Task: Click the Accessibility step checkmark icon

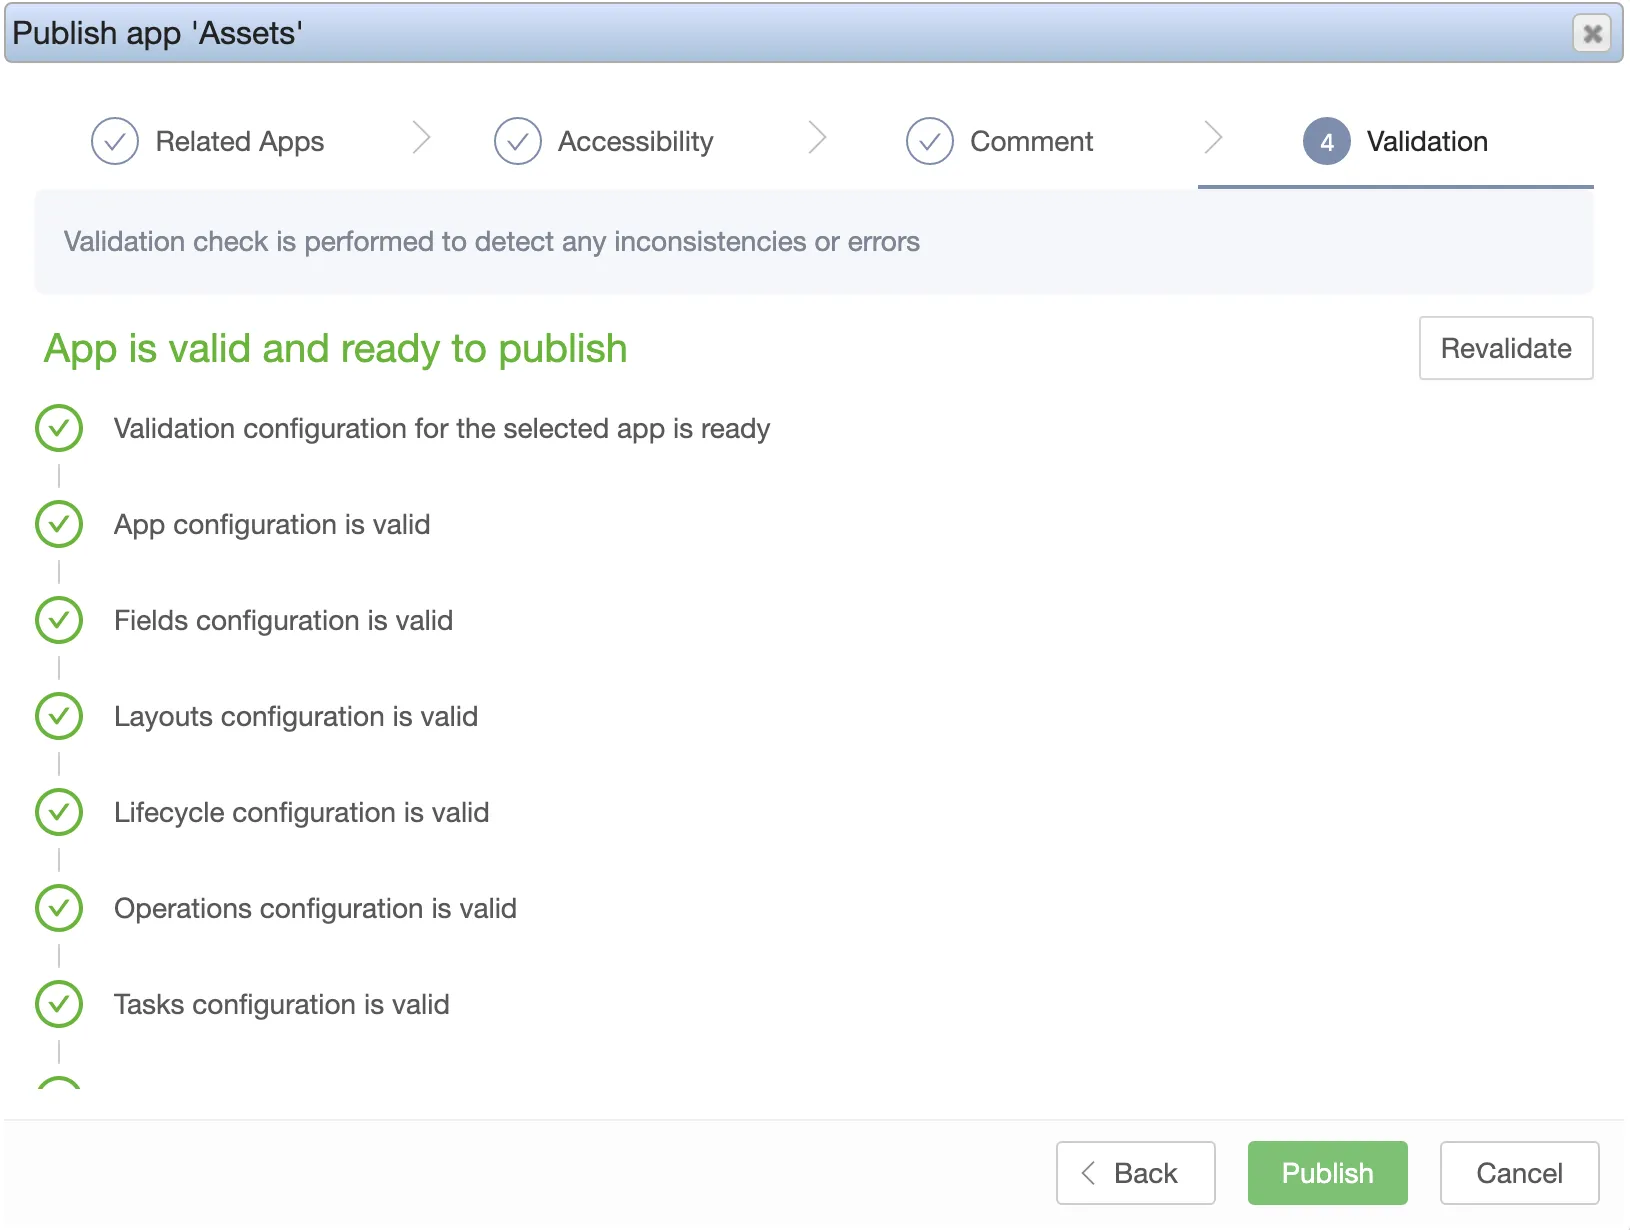Action: click(x=518, y=142)
